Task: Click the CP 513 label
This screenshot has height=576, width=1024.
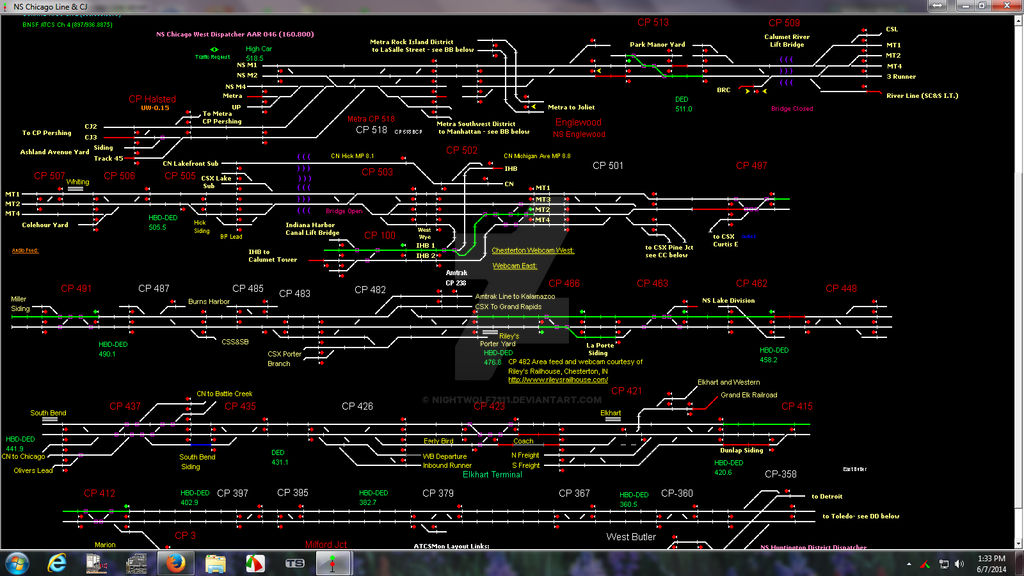Action: (652, 22)
